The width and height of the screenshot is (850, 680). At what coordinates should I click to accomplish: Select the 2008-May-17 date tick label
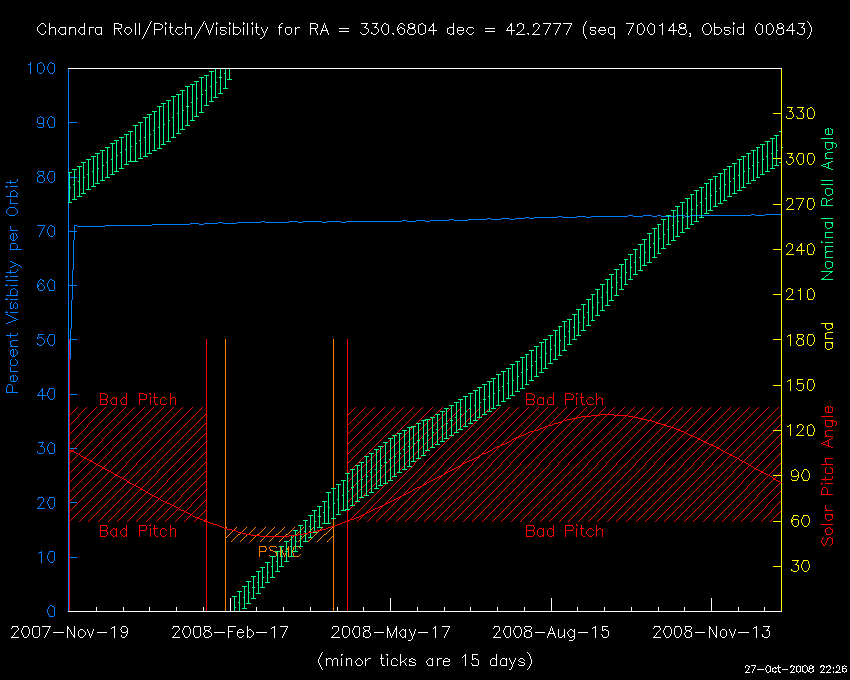(x=390, y=632)
